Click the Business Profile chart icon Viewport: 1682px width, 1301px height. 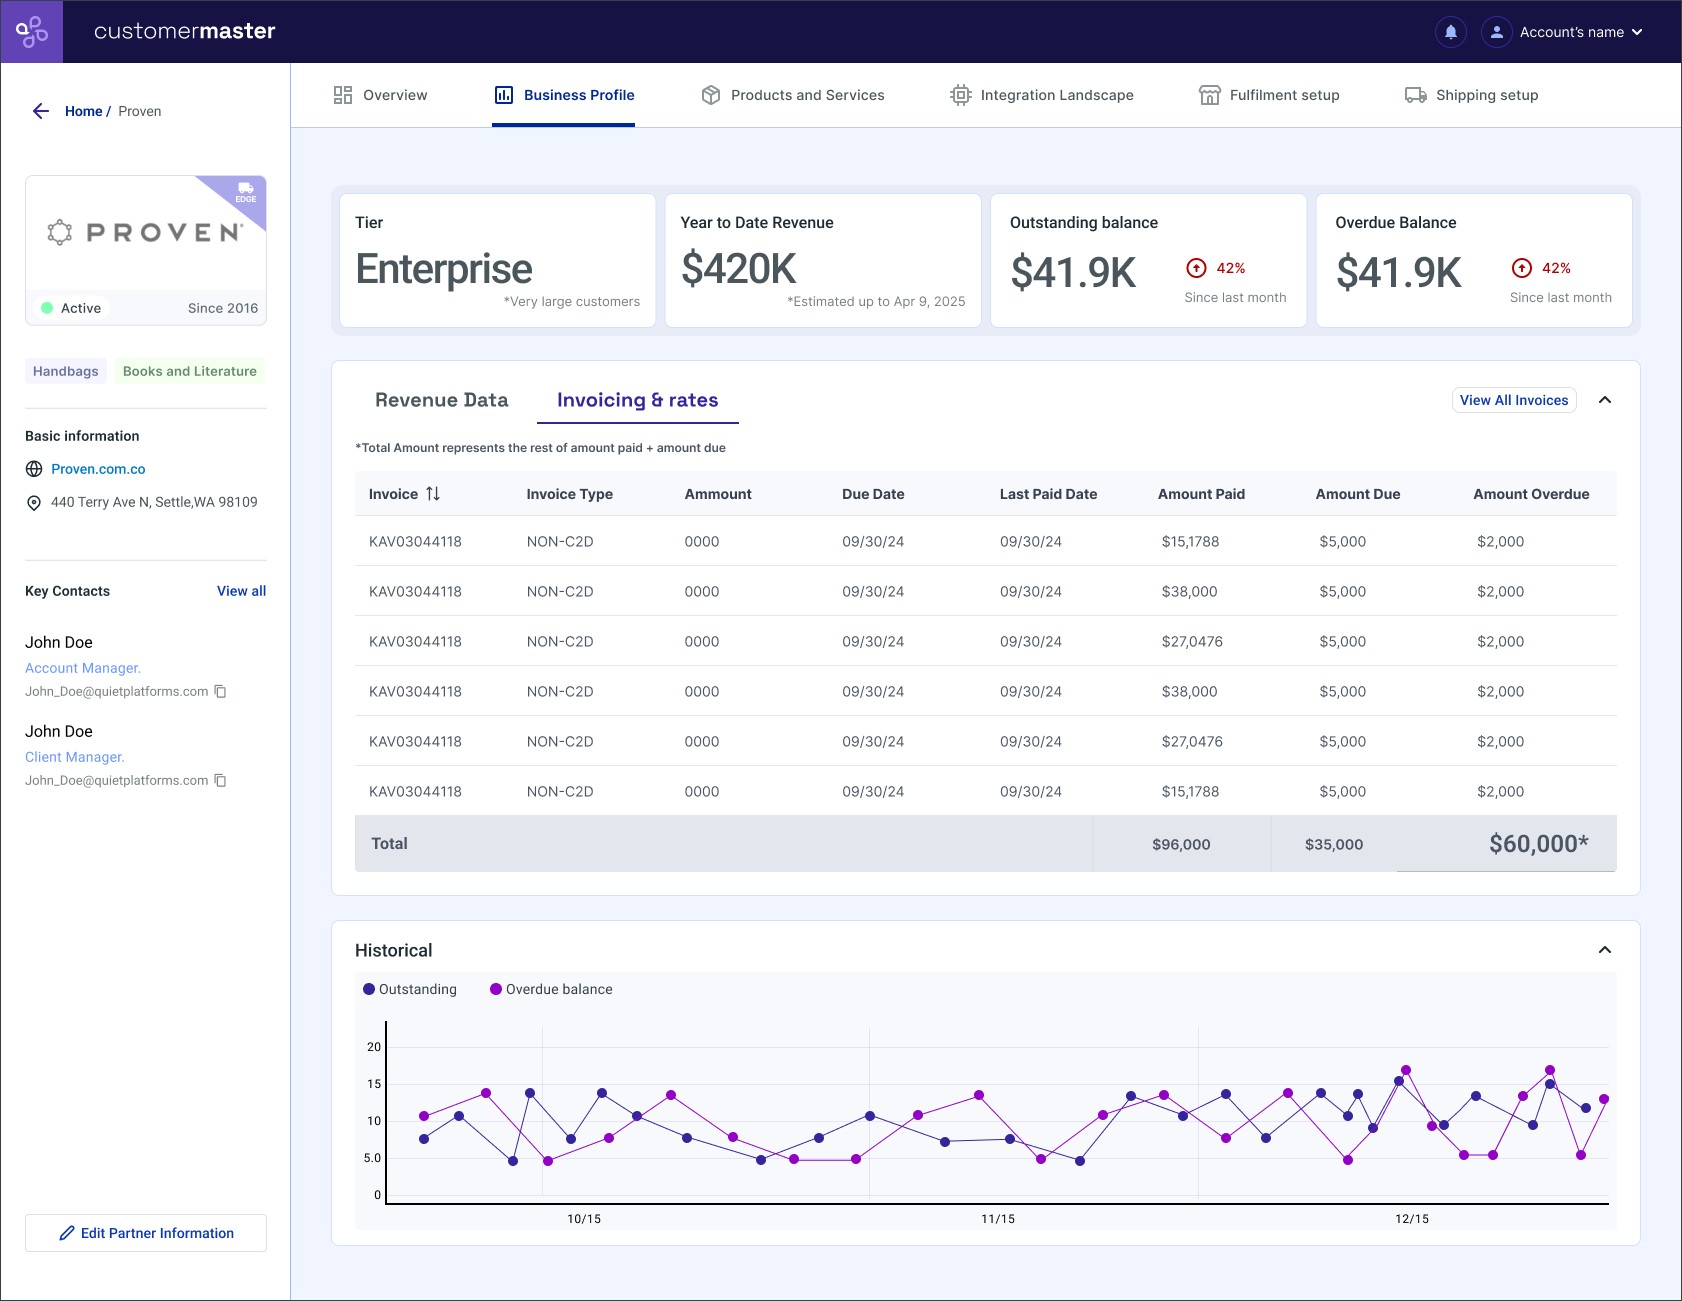click(x=504, y=95)
